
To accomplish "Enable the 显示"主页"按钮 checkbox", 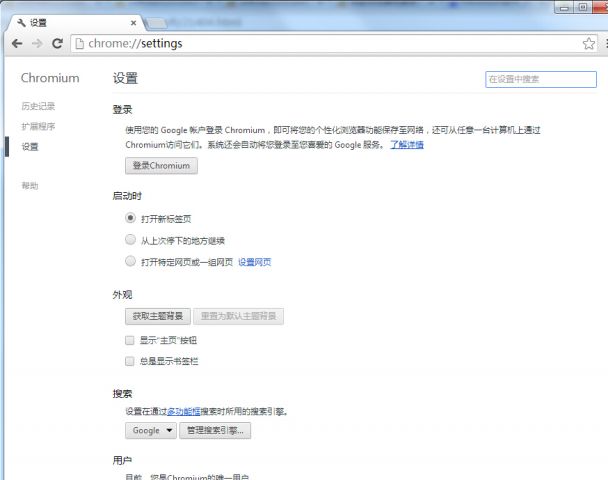I will pyautogui.click(x=130, y=340).
